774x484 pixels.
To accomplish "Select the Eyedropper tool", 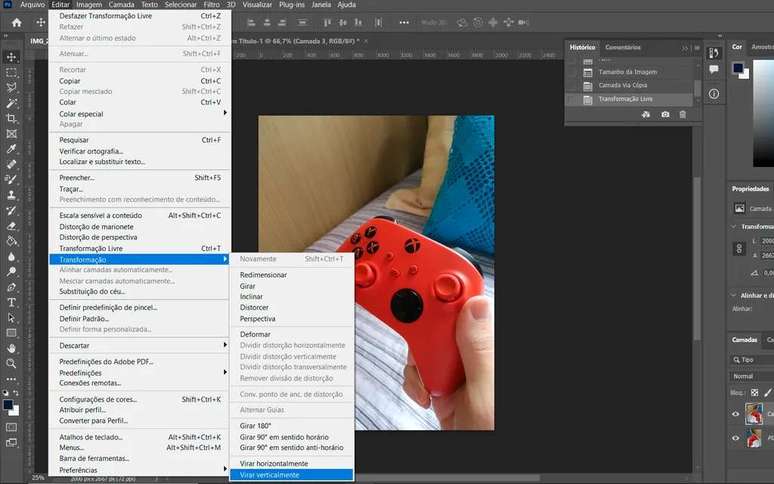I will pyautogui.click(x=11, y=149).
